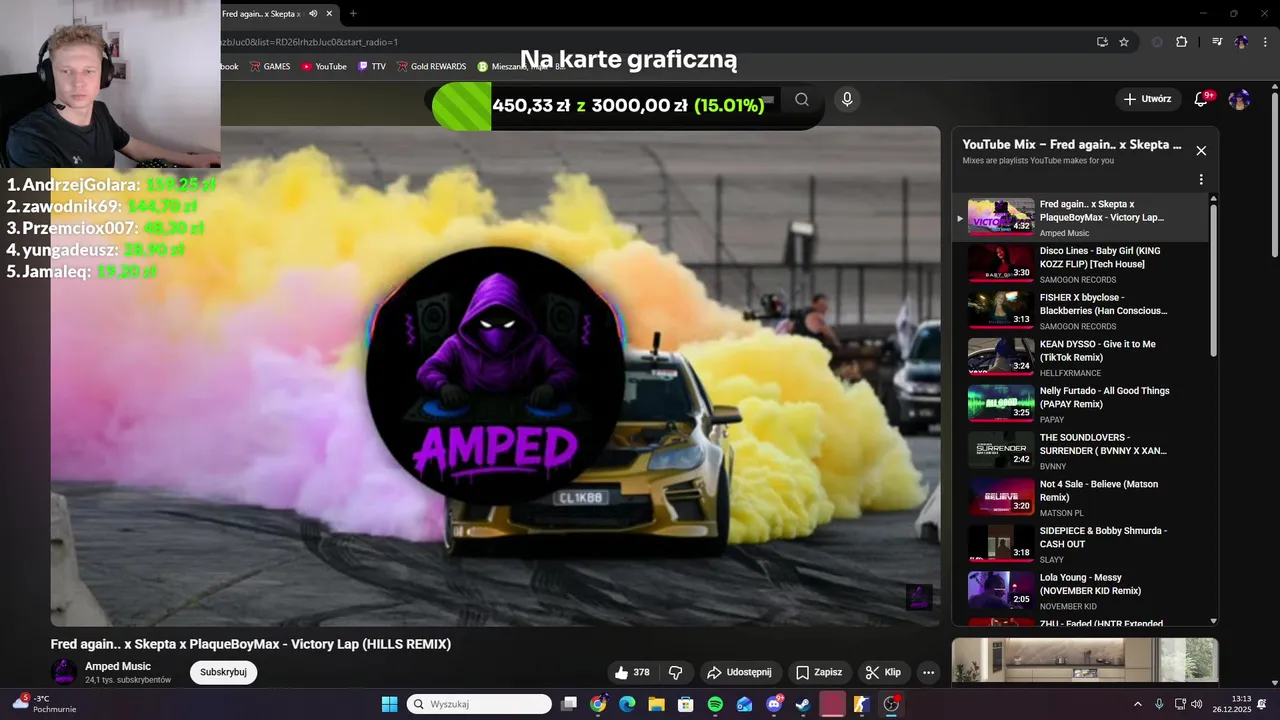Mute the tab via speaker icon
The width and height of the screenshot is (1280, 720).
point(313,13)
